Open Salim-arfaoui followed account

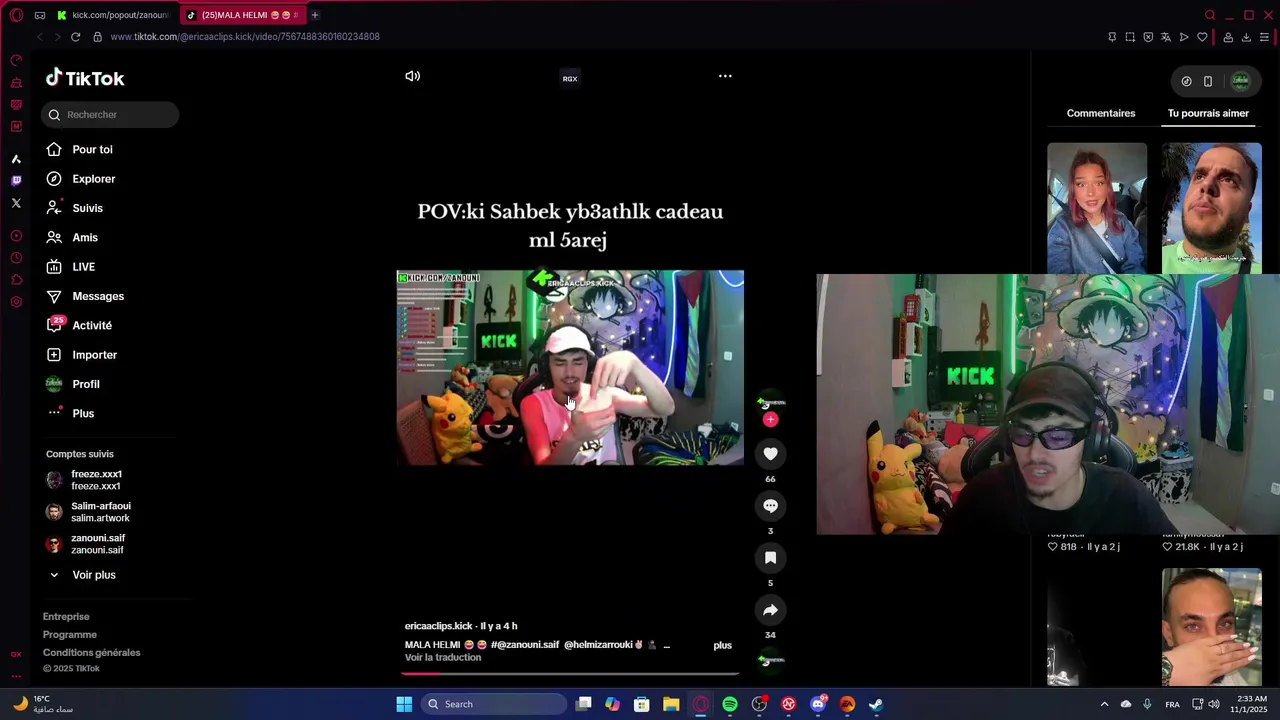pos(88,512)
